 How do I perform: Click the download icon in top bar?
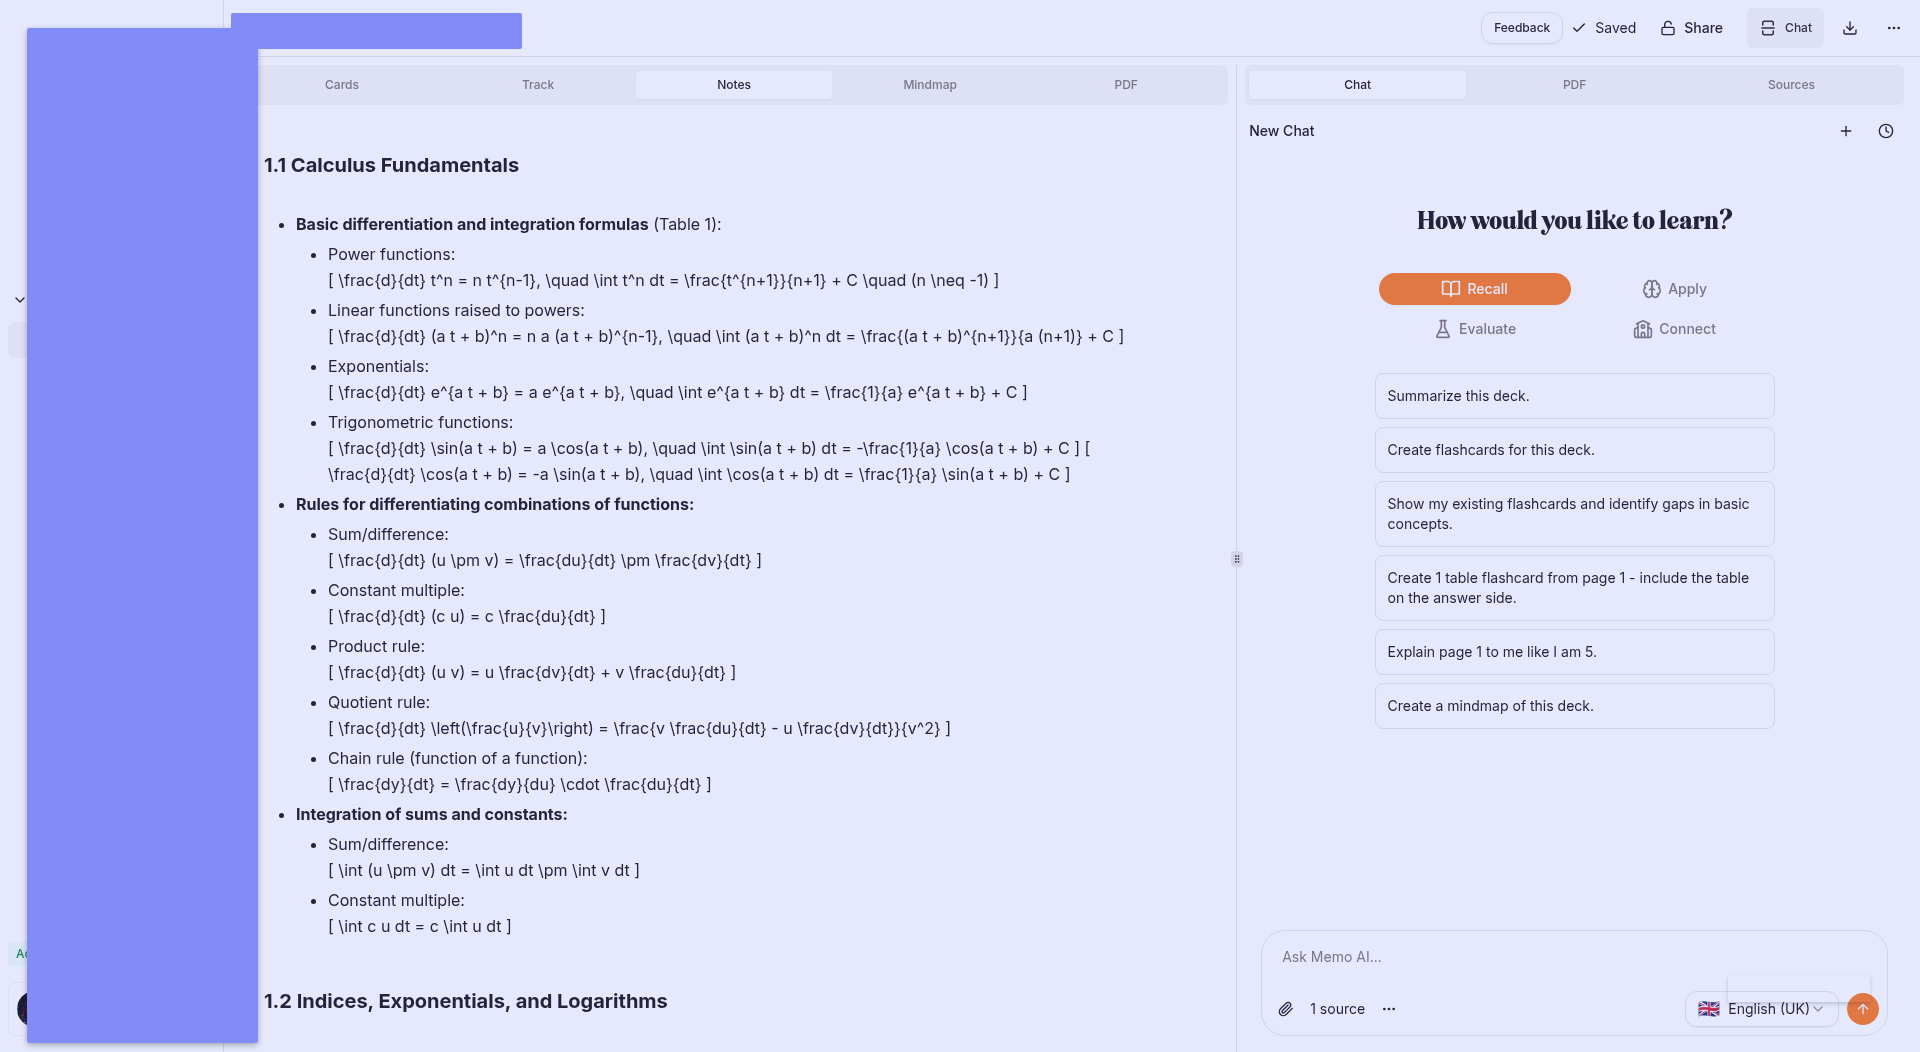(x=1850, y=28)
